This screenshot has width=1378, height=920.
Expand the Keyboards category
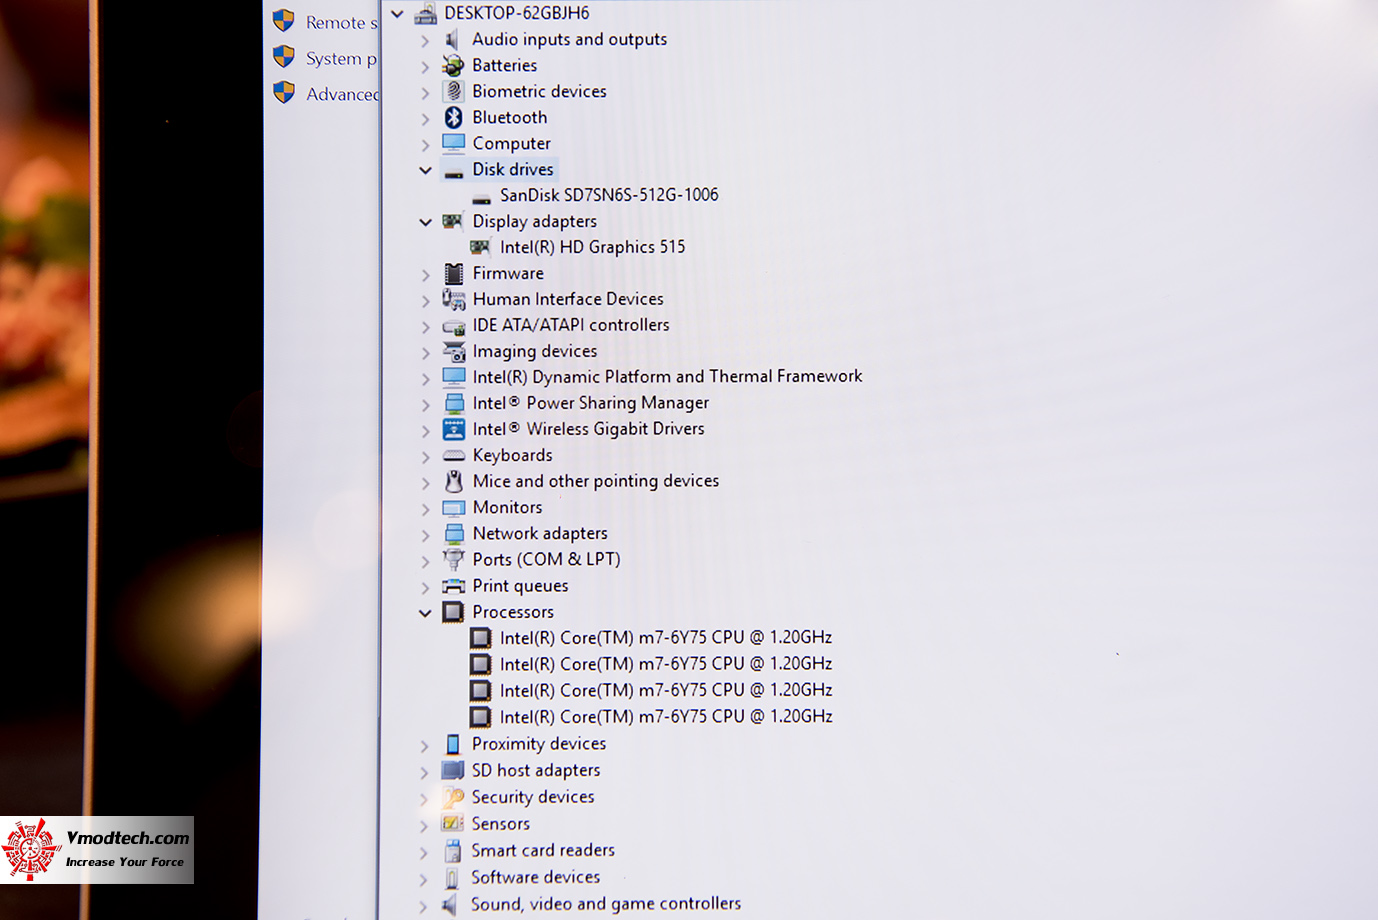[x=425, y=457]
